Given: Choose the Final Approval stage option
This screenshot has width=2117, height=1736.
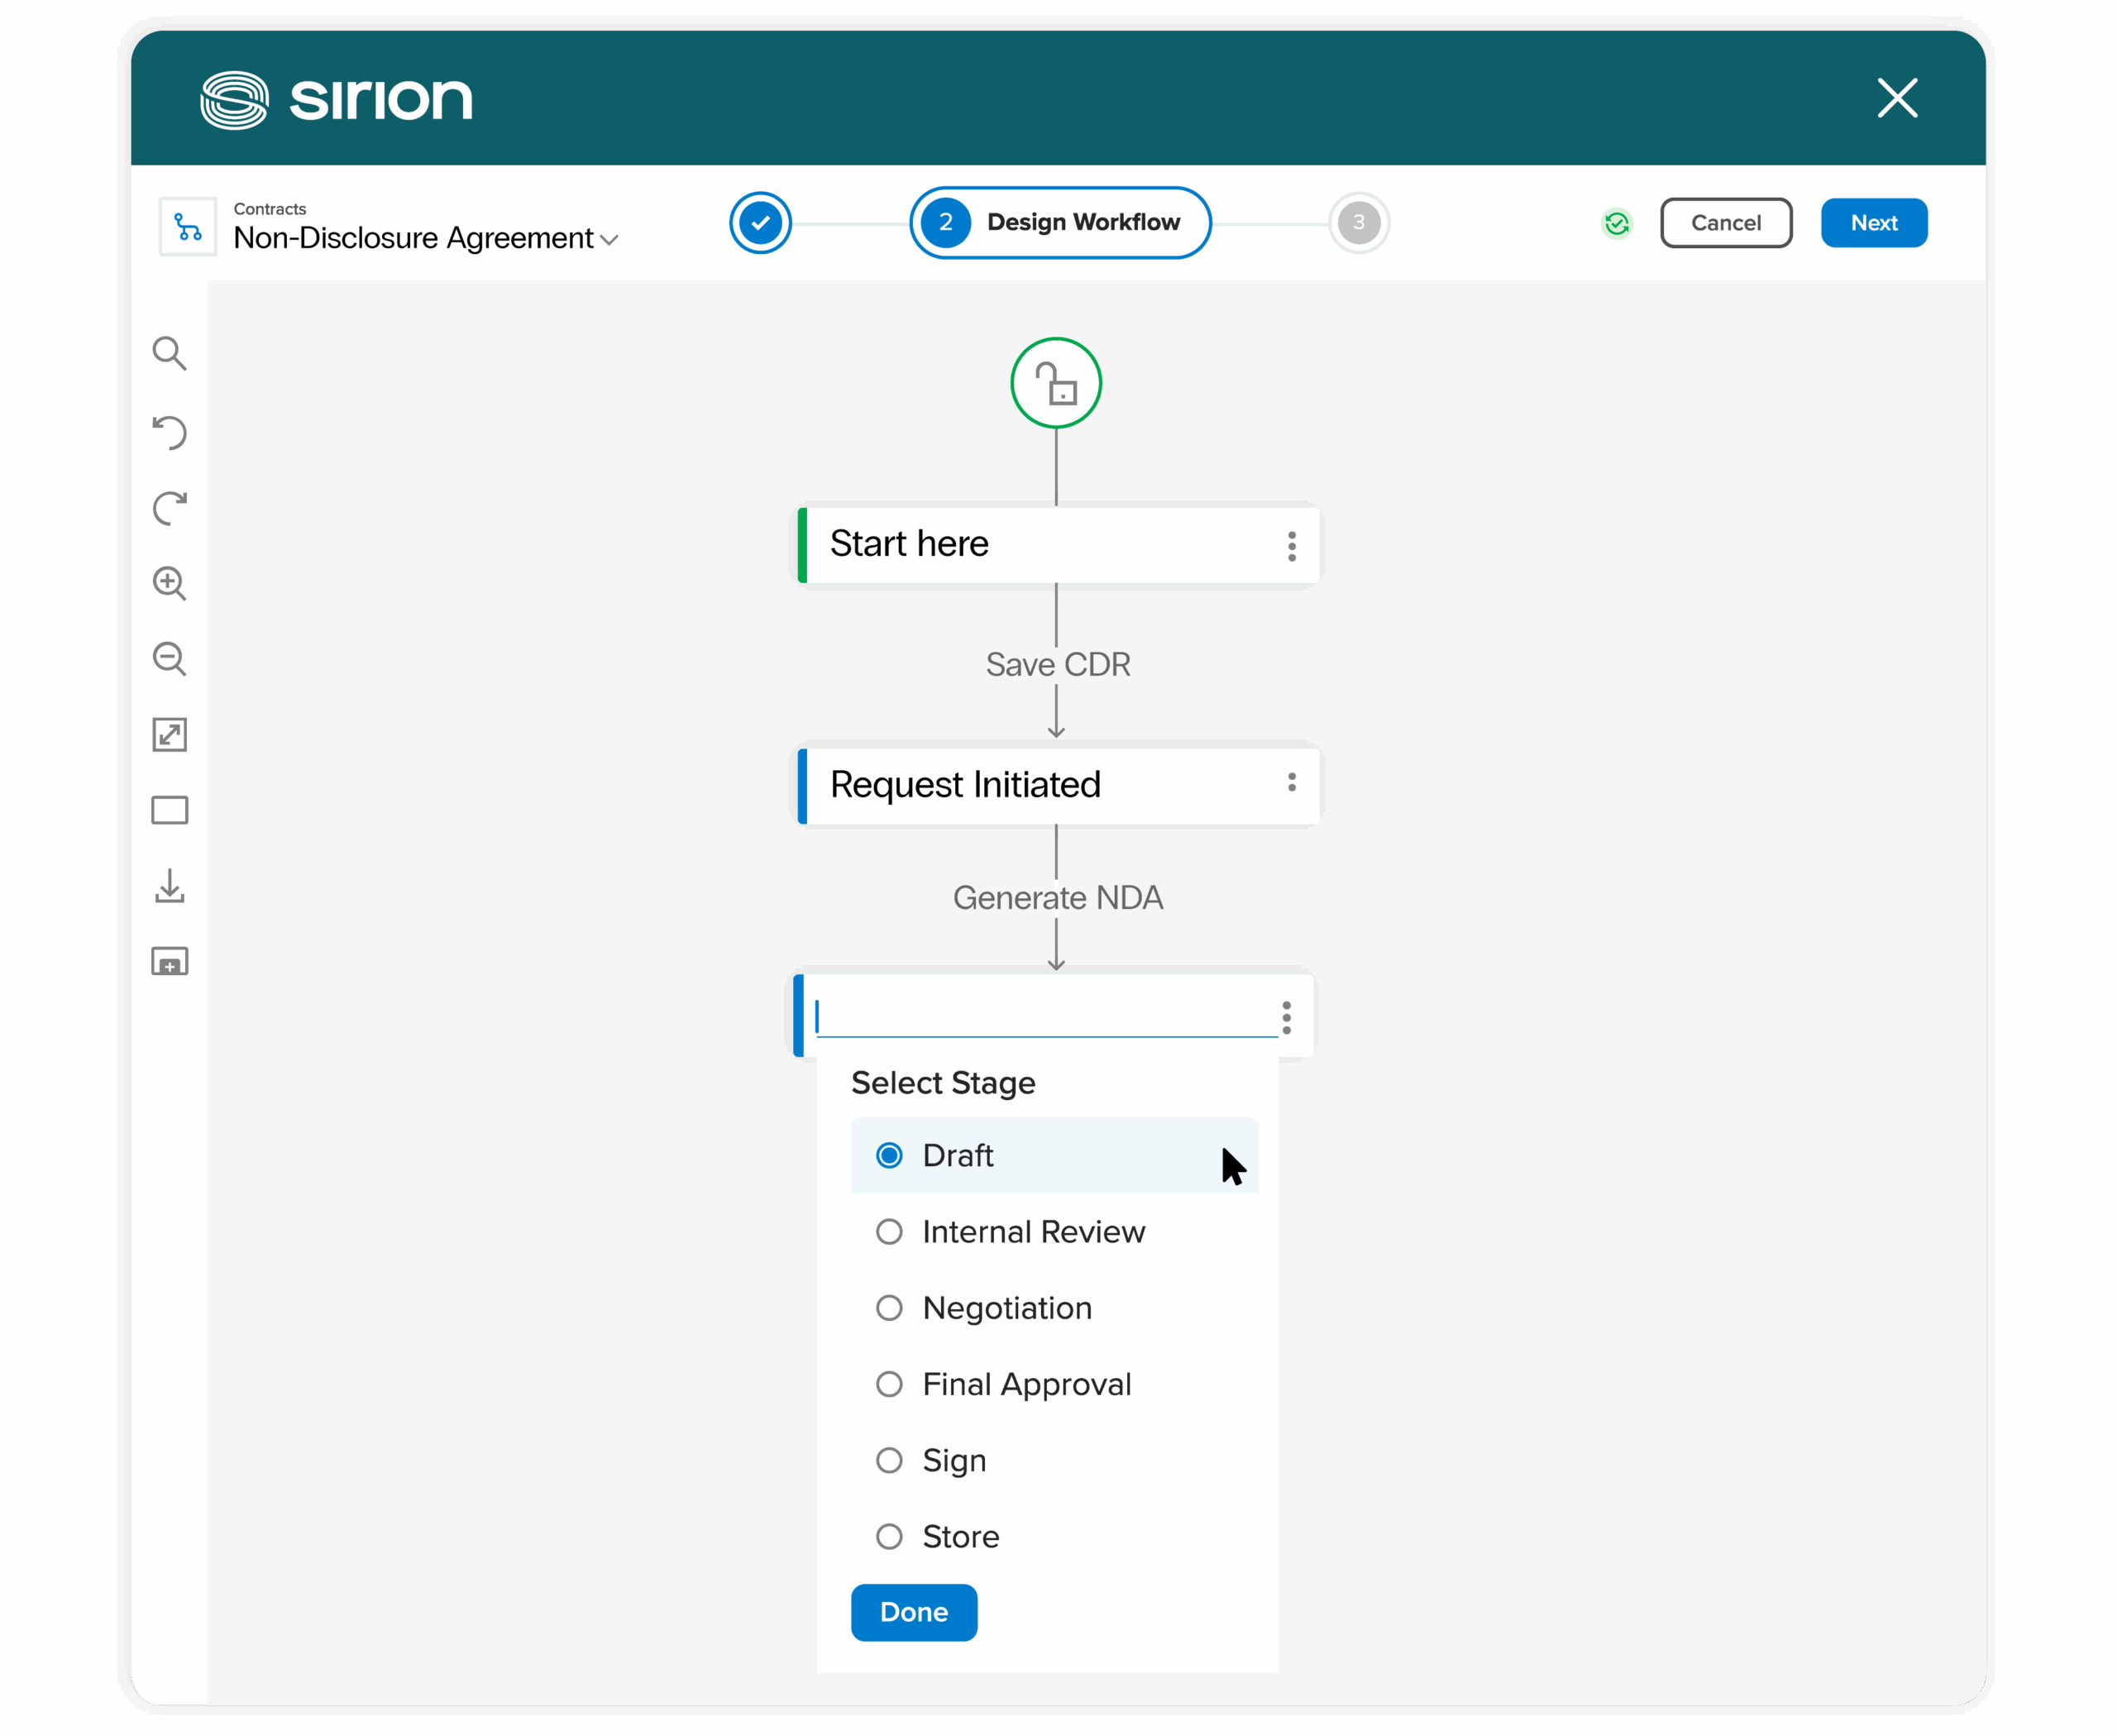Looking at the screenshot, I should click(x=889, y=1384).
